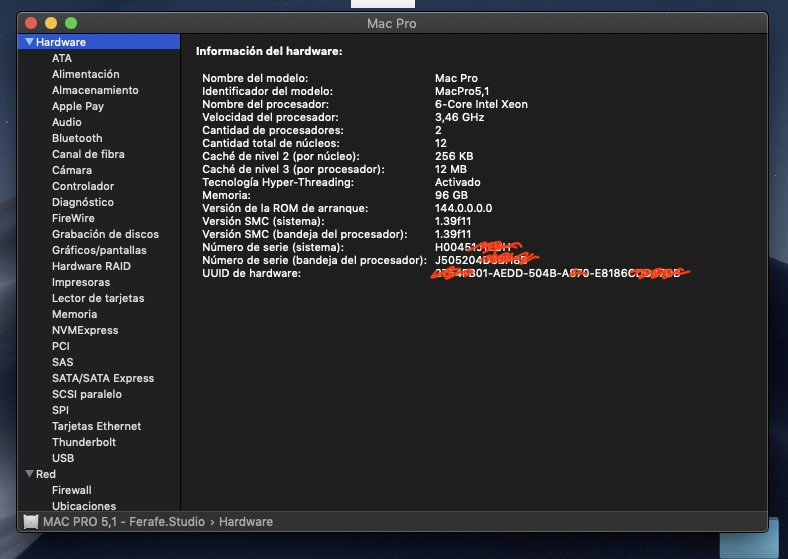Click the red close window button

tap(31, 23)
